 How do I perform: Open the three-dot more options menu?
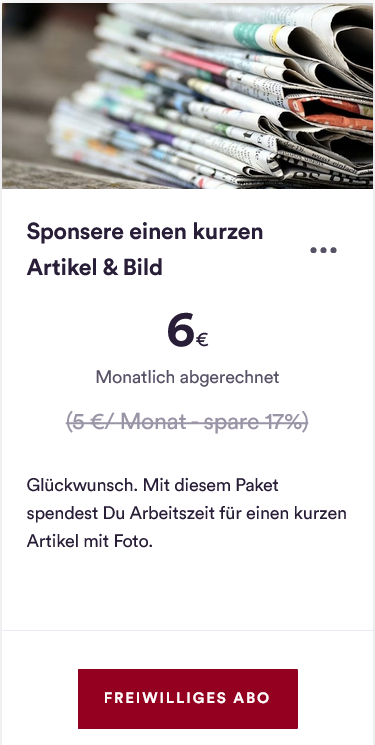(x=323, y=250)
